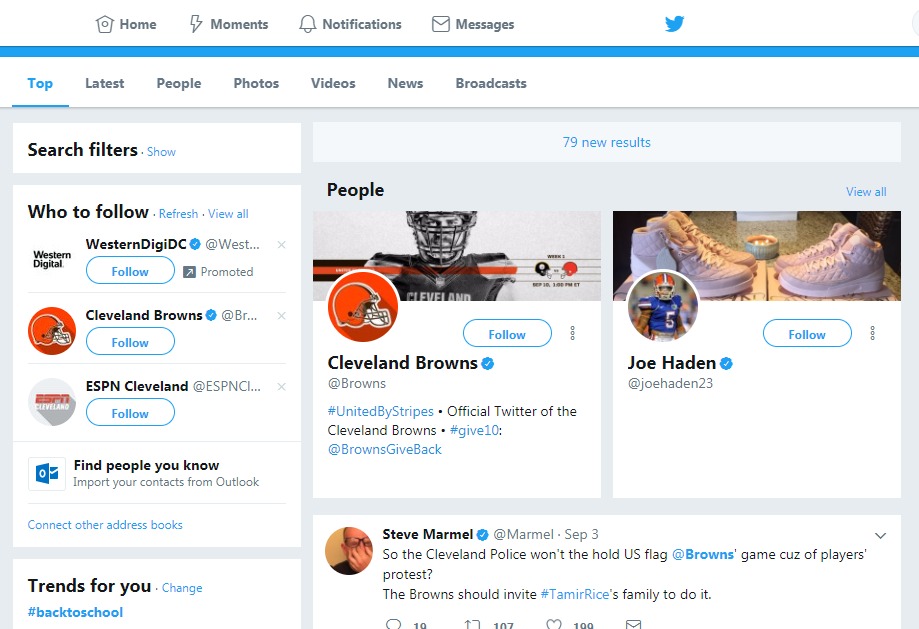Image resolution: width=919 pixels, height=629 pixels.
Task: Switch to the Videos tab
Action: (333, 83)
